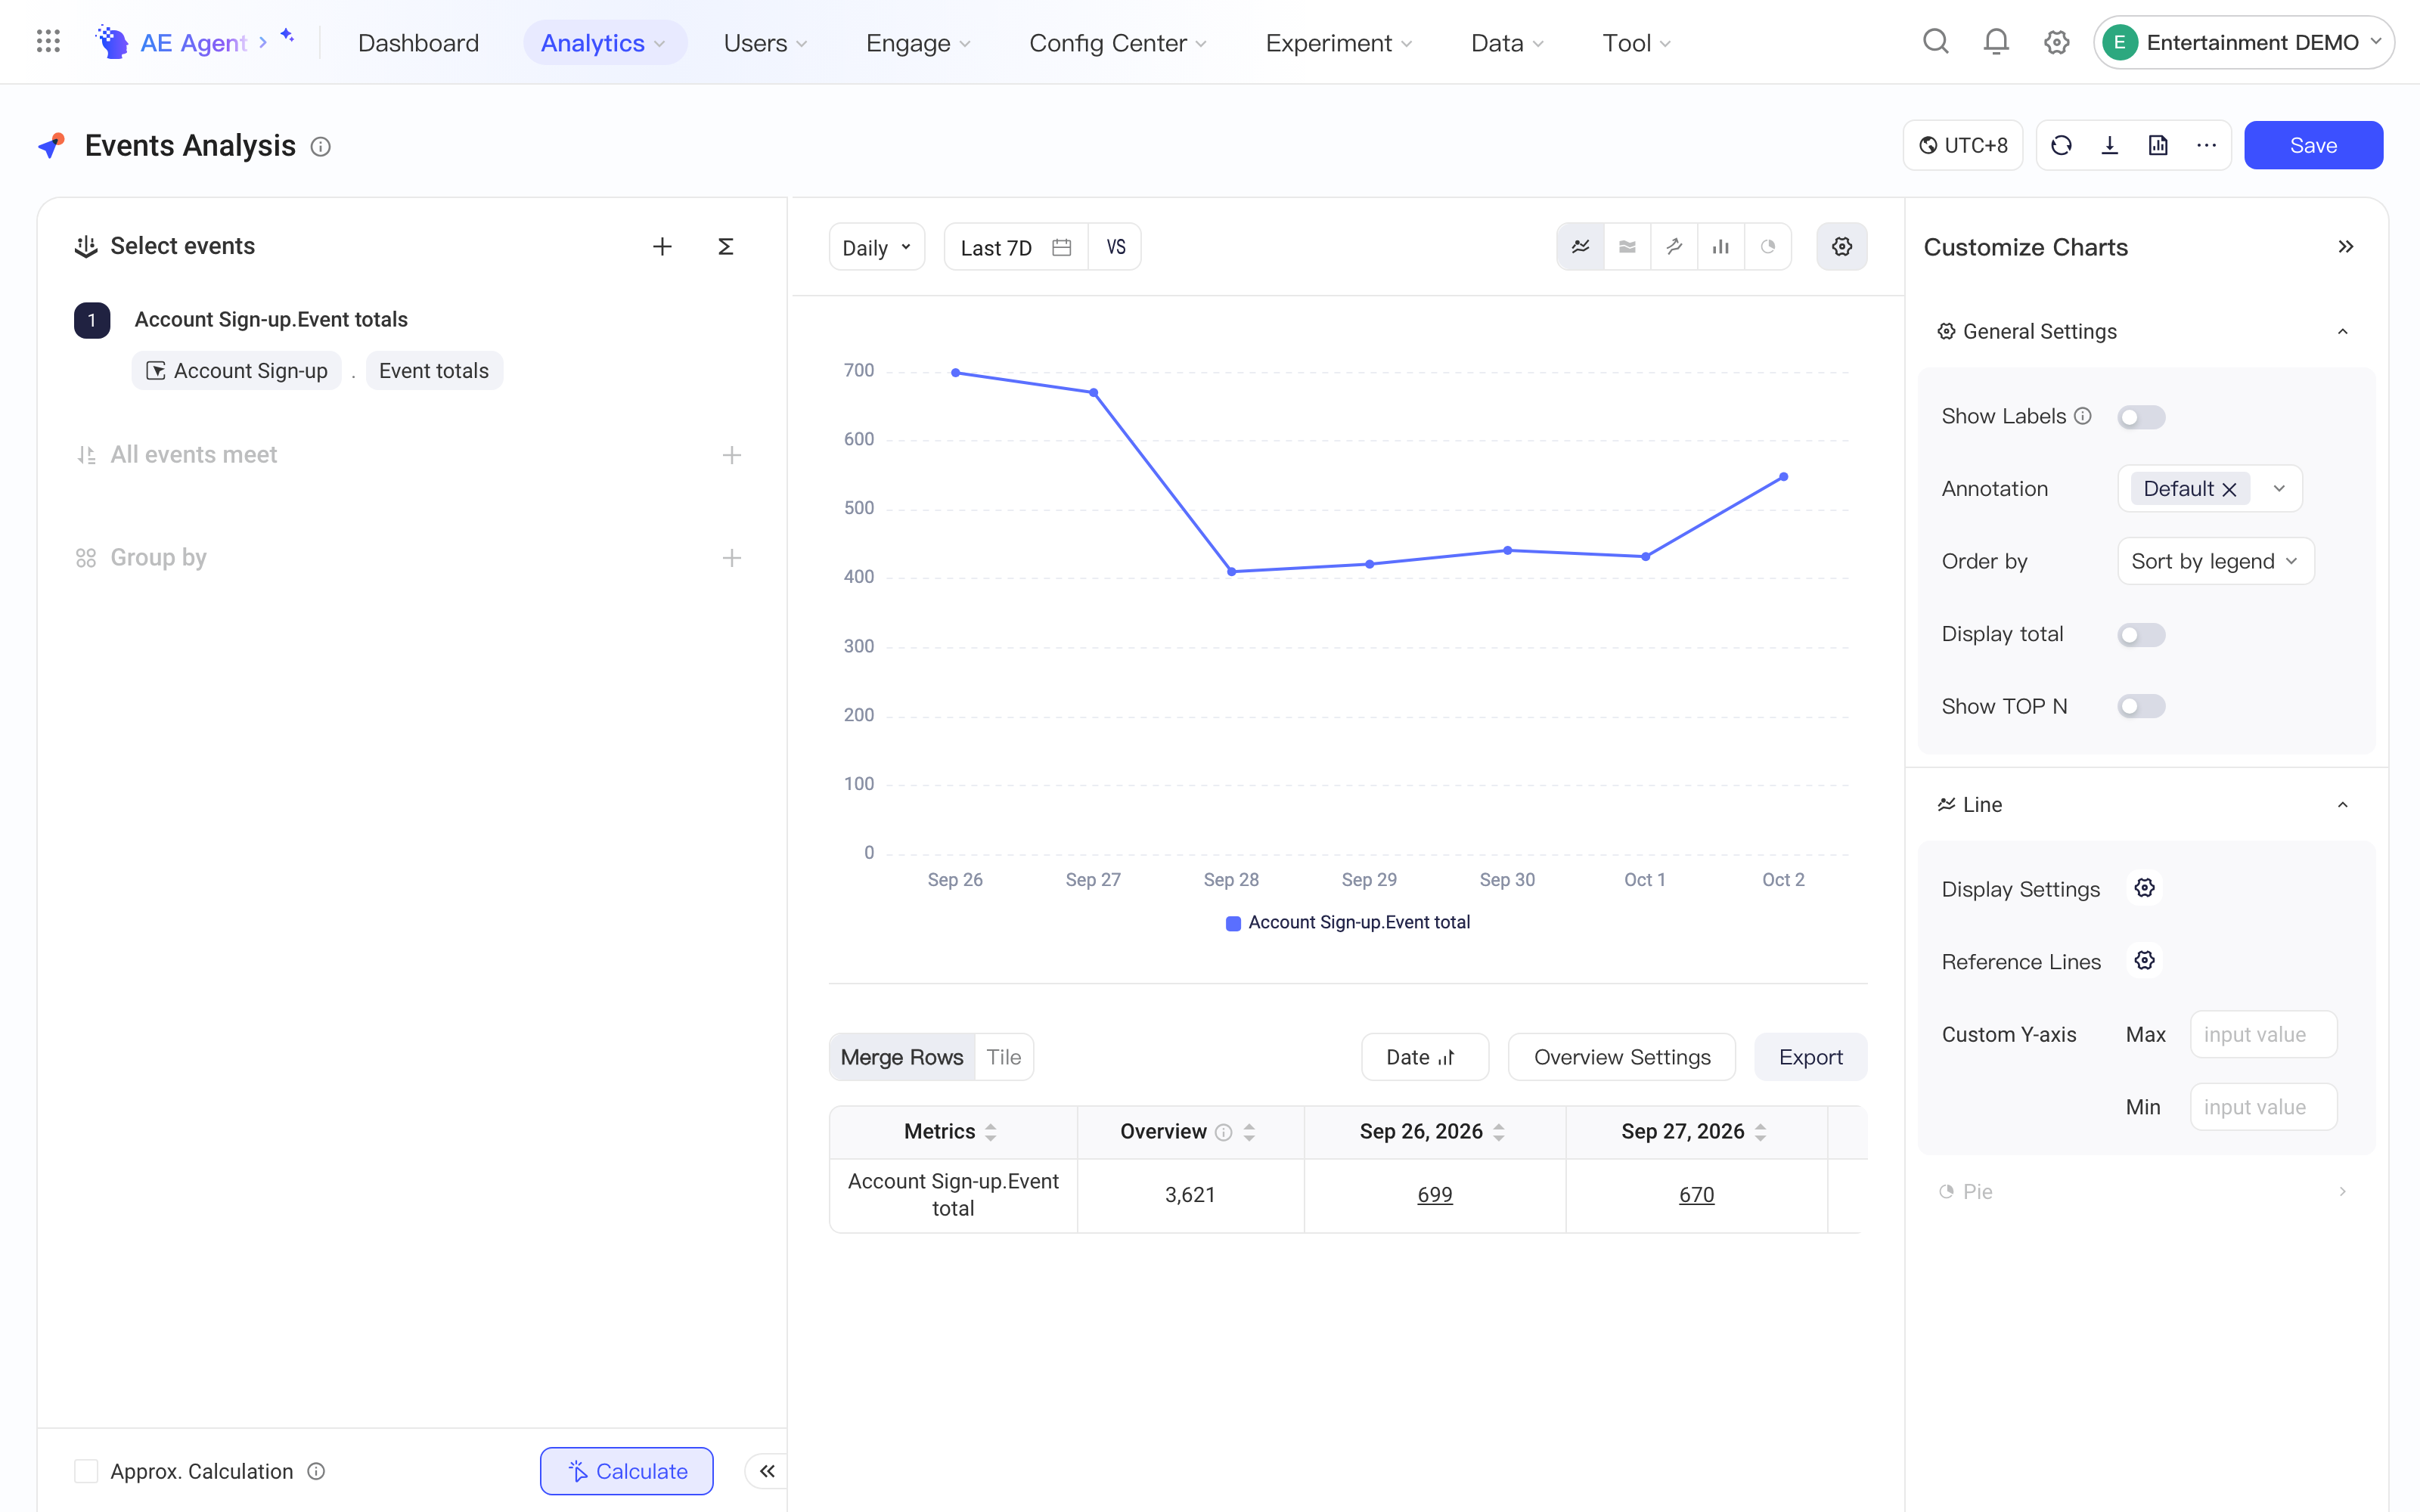
Task: Switch to the line chart view
Action: (x=1580, y=247)
